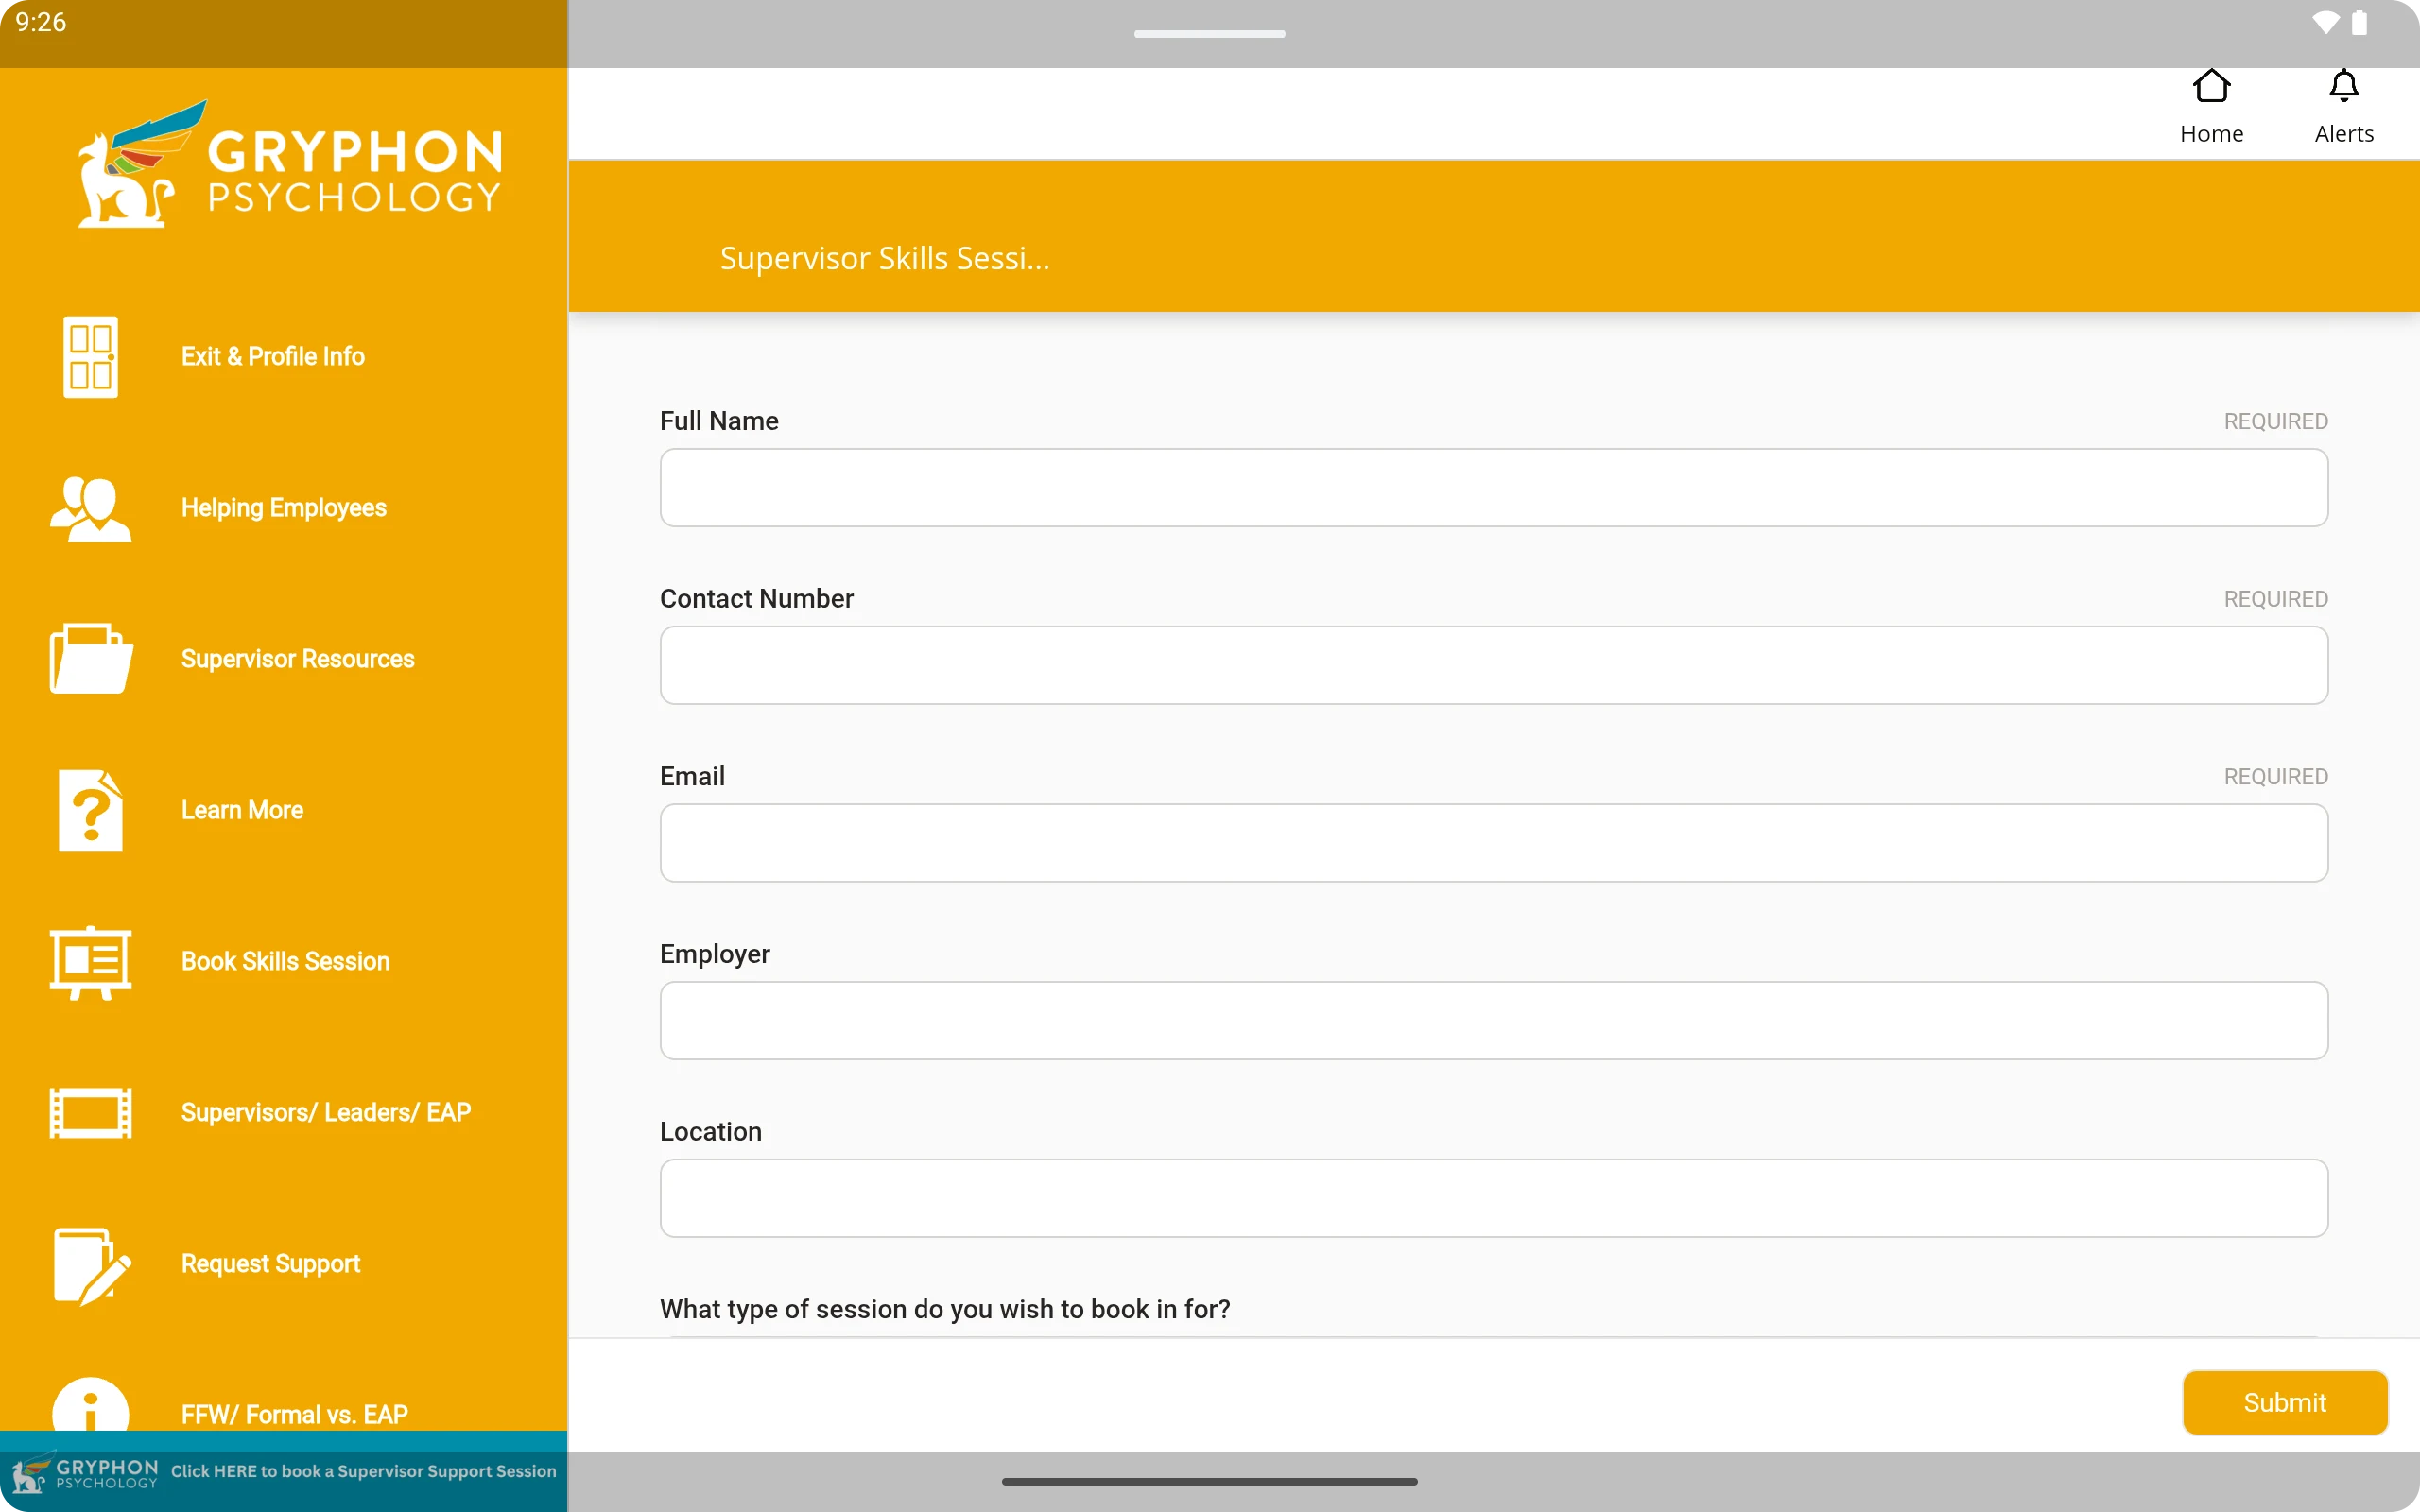Focus the Email input field
This screenshot has width=2420, height=1512.
pos(1493,843)
